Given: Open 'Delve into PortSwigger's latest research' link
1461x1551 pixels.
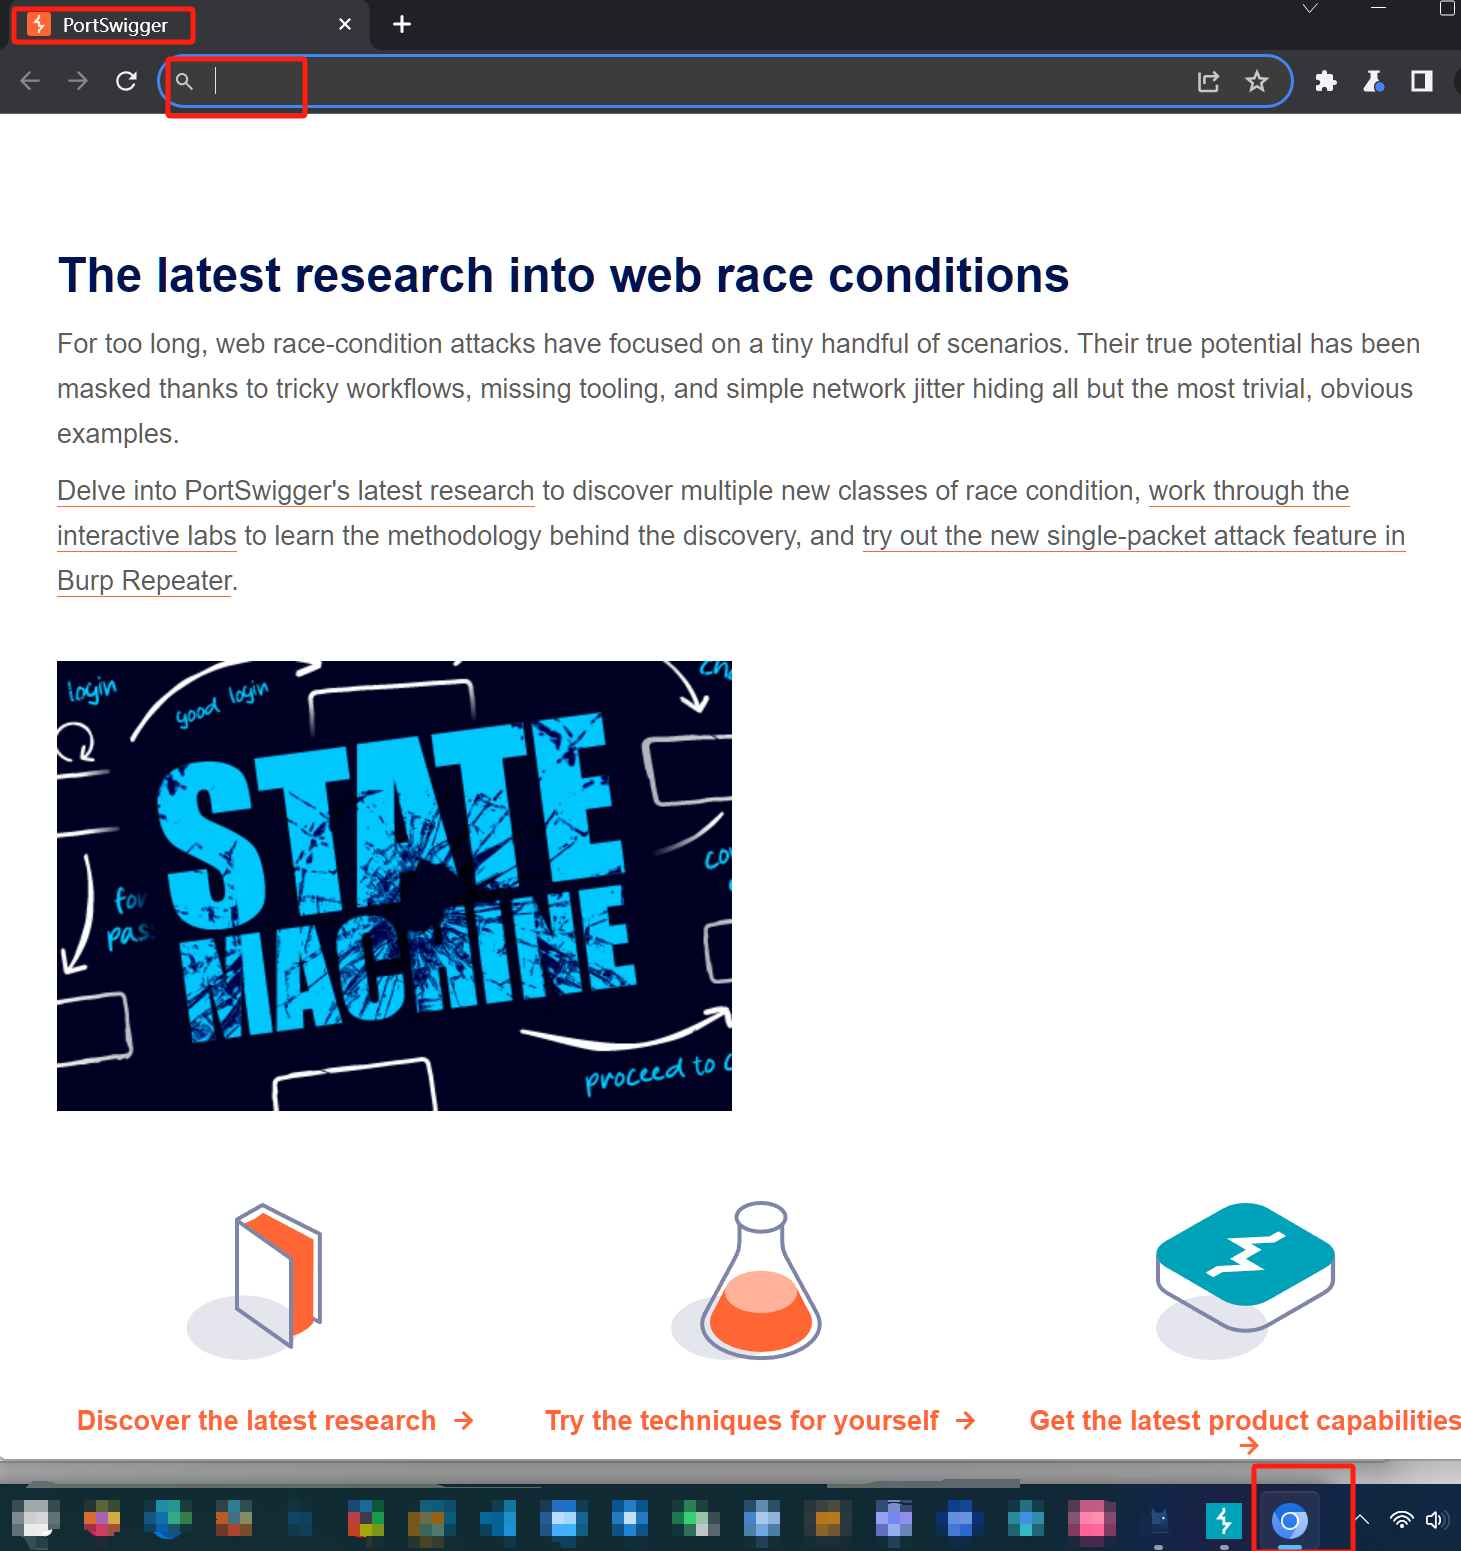Looking at the screenshot, I should (x=296, y=491).
